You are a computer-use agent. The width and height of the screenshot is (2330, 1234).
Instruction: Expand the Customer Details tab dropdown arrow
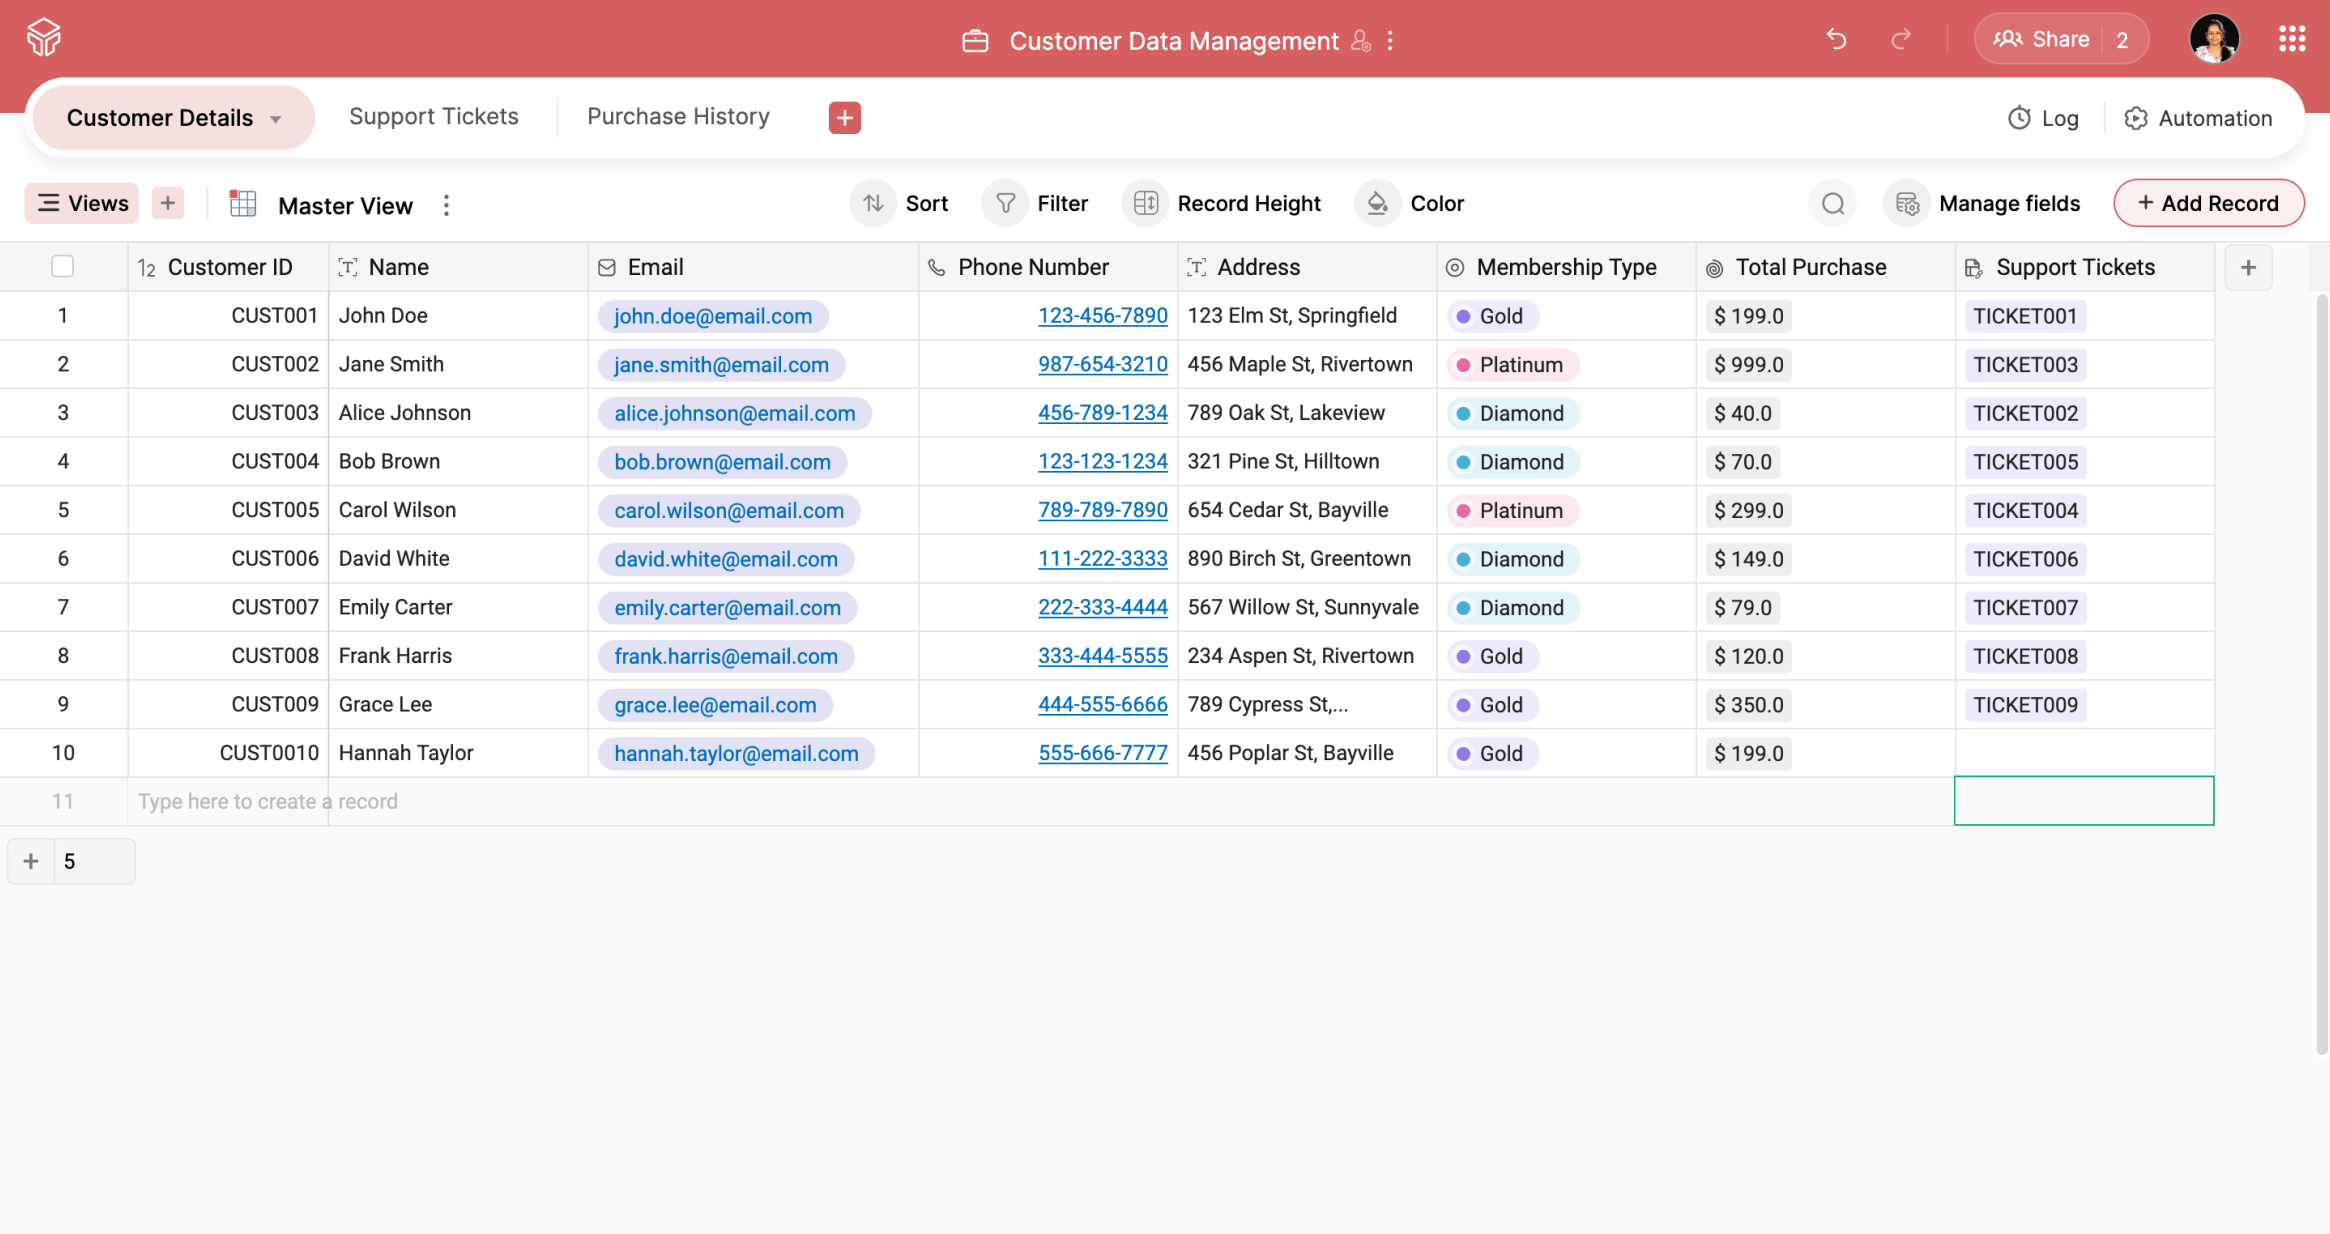coord(276,119)
